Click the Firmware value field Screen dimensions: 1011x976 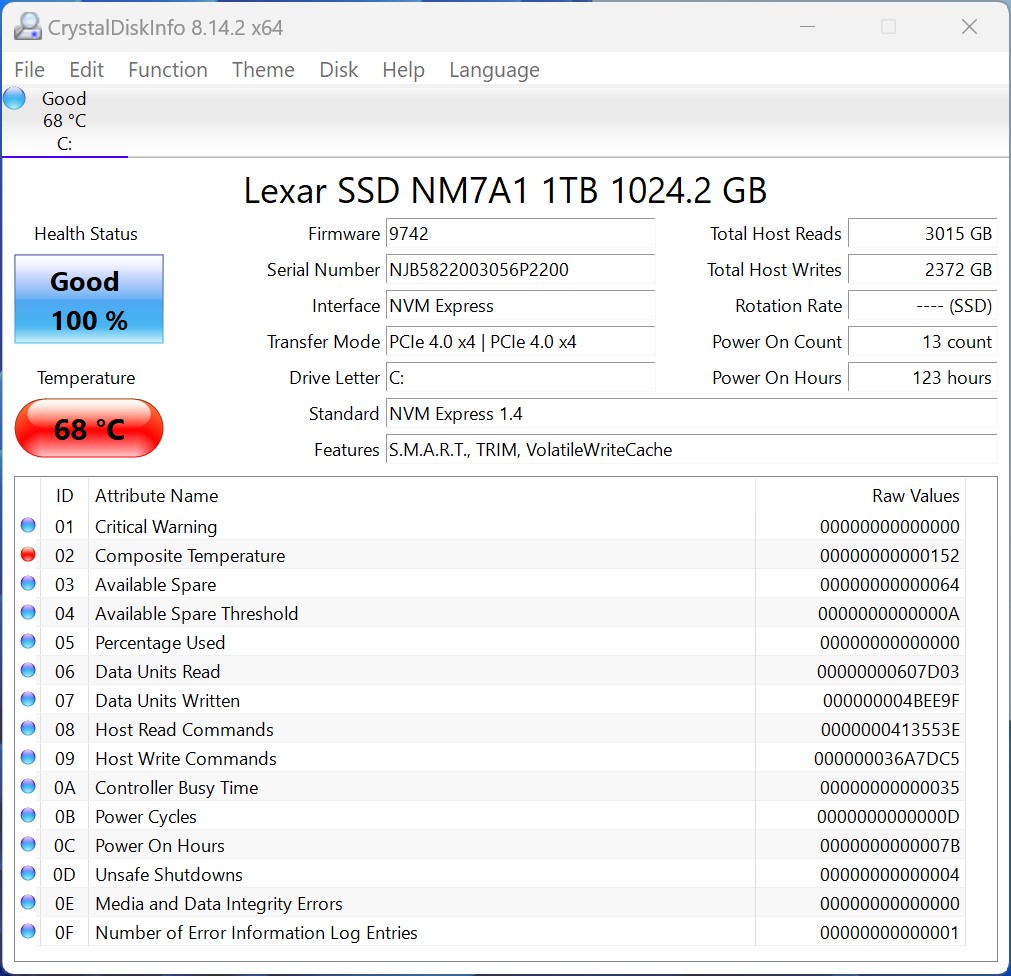[x=520, y=234]
